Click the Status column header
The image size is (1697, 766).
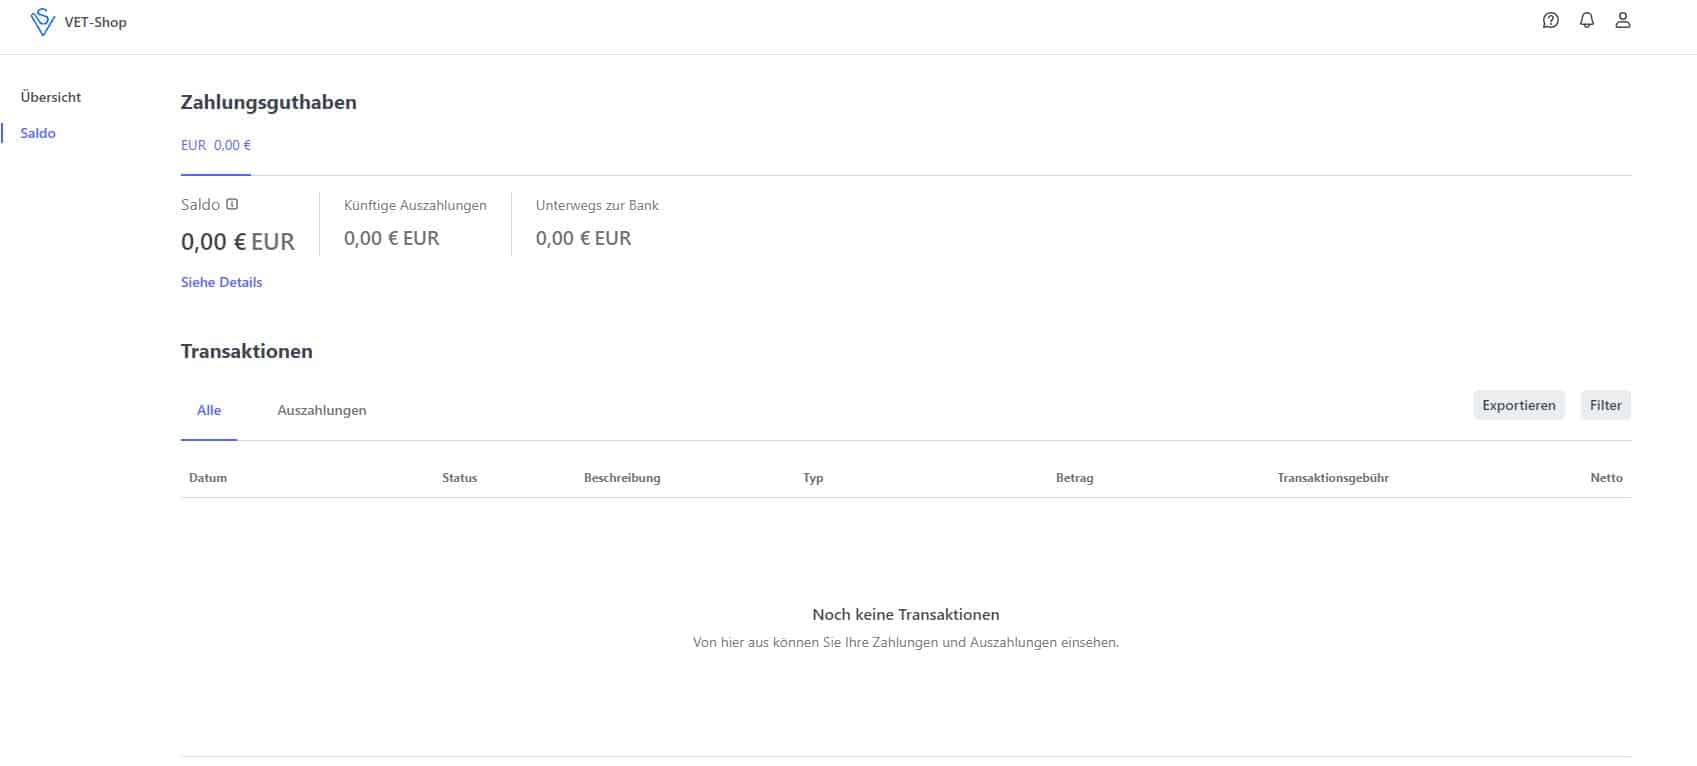pyautogui.click(x=460, y=478)
